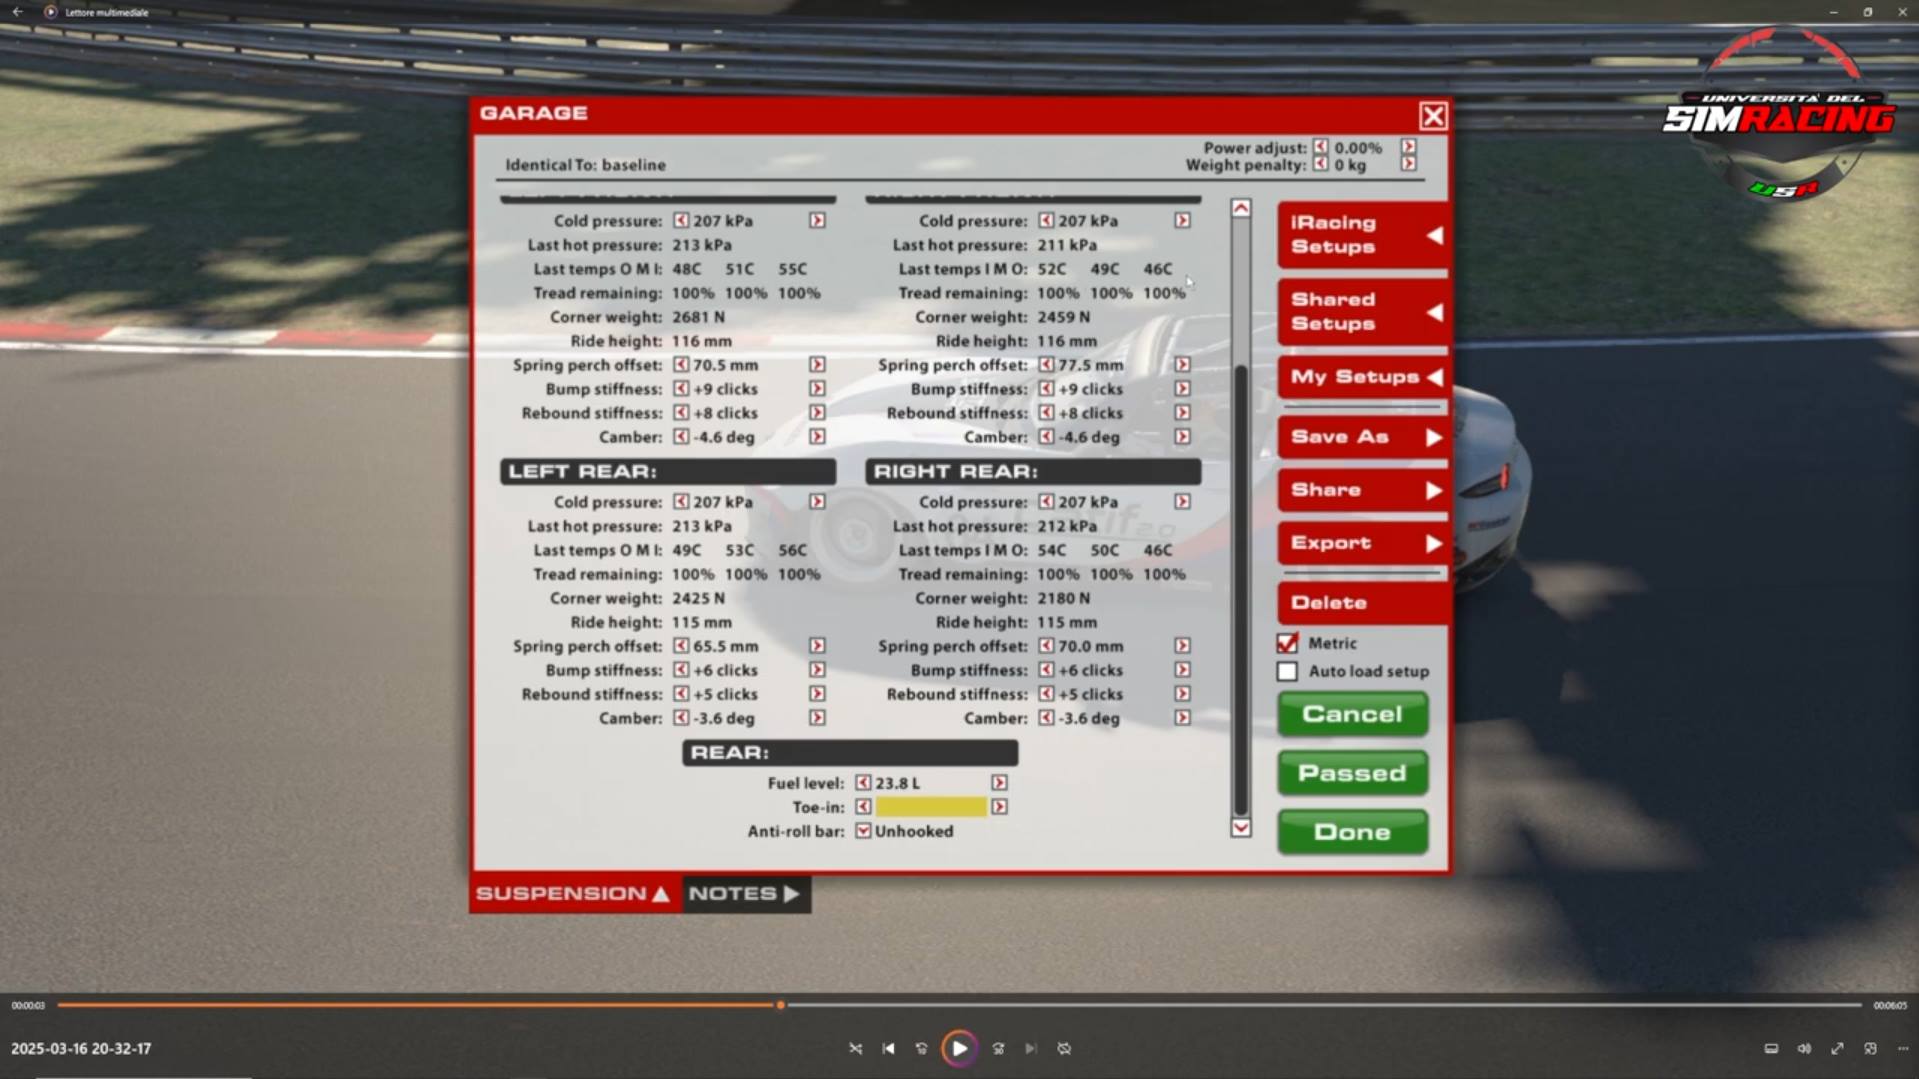
Task: Click the green Done button
Action: click(x=1352, y=833)
